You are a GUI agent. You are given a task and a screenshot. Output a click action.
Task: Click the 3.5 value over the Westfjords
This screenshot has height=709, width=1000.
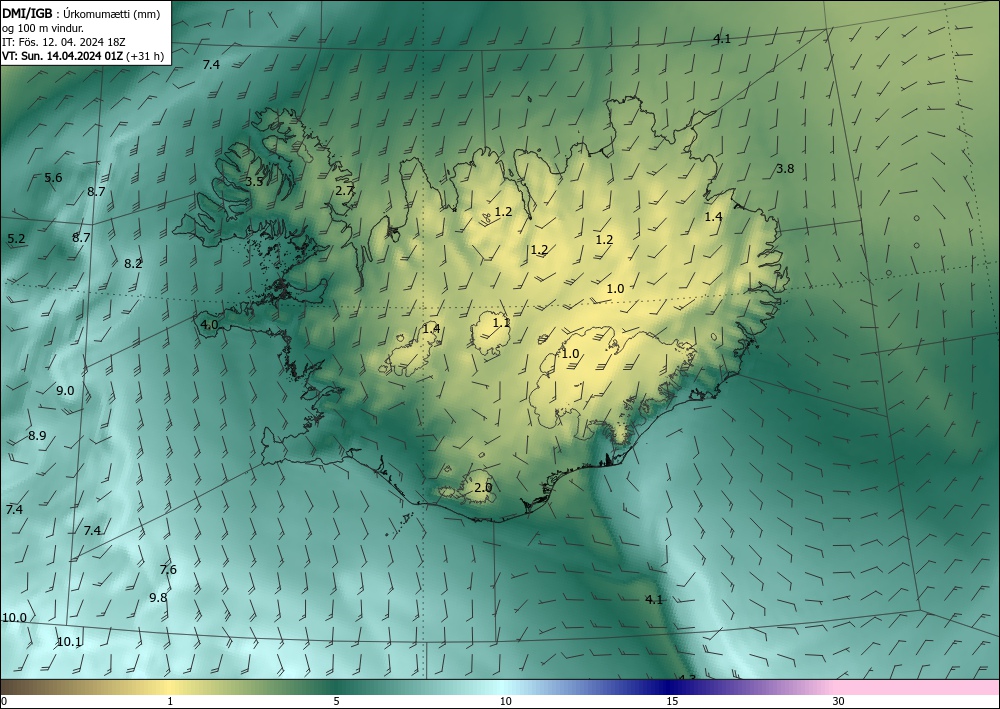254,182
